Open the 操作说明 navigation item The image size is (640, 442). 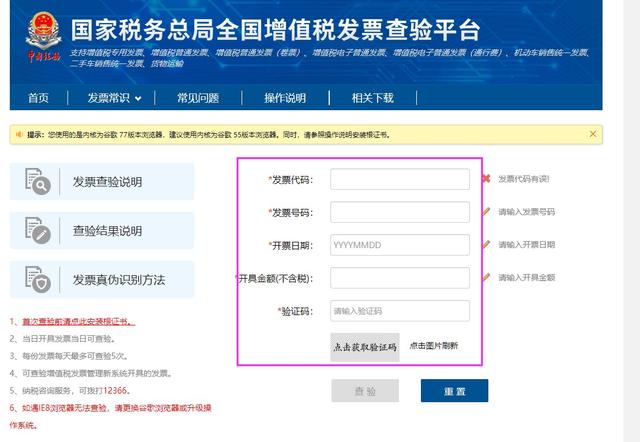coord(285,98)
